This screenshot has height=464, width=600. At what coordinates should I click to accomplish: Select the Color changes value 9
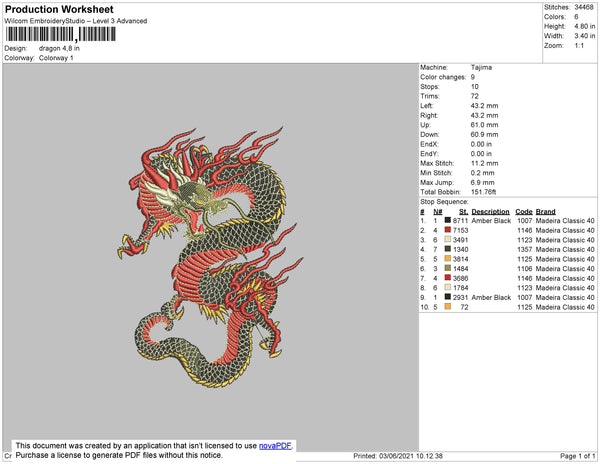[x=473, y=77]
